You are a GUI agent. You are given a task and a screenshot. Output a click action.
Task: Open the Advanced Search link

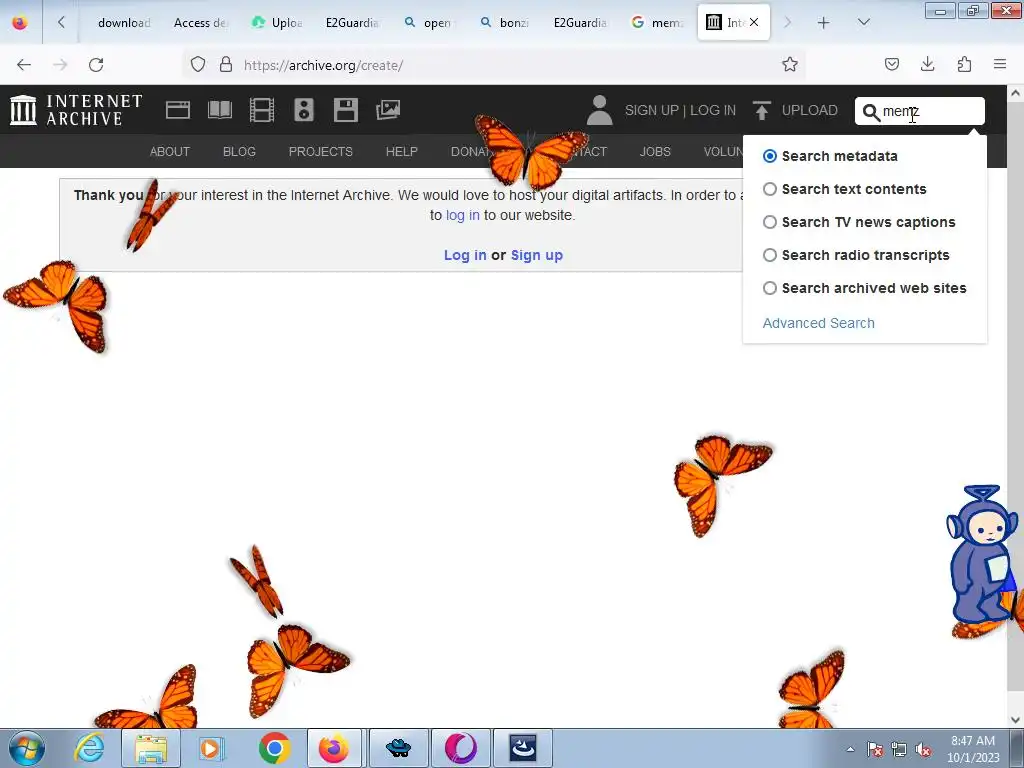click(818, 323)
